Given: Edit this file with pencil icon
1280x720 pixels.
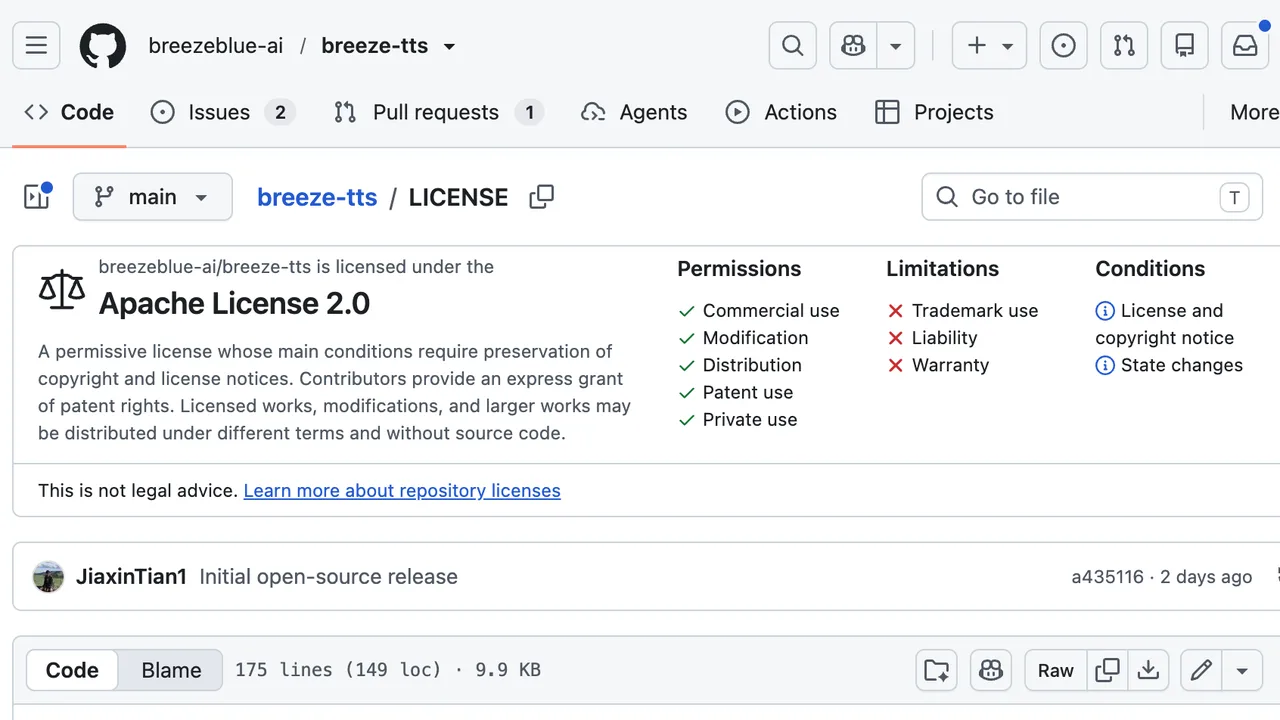Looking at the screenshot, I should [1202, 670].
